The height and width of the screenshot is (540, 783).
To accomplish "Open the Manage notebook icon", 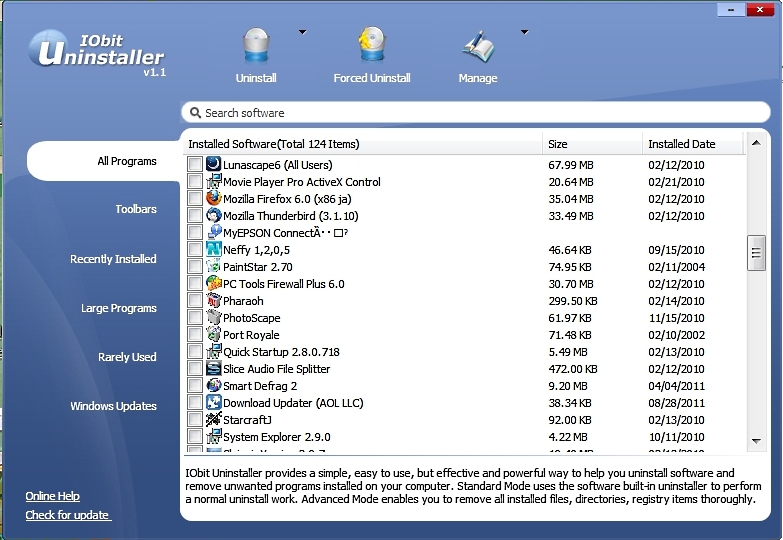I will (478, 47).
